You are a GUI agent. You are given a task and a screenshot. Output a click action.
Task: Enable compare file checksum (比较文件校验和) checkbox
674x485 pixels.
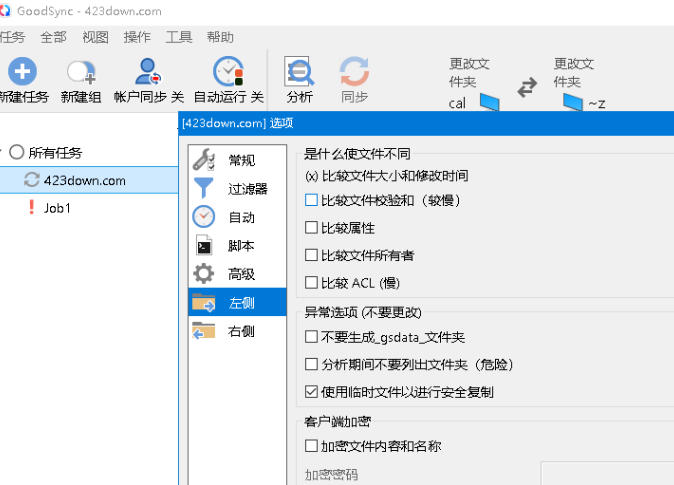(311, 200)
